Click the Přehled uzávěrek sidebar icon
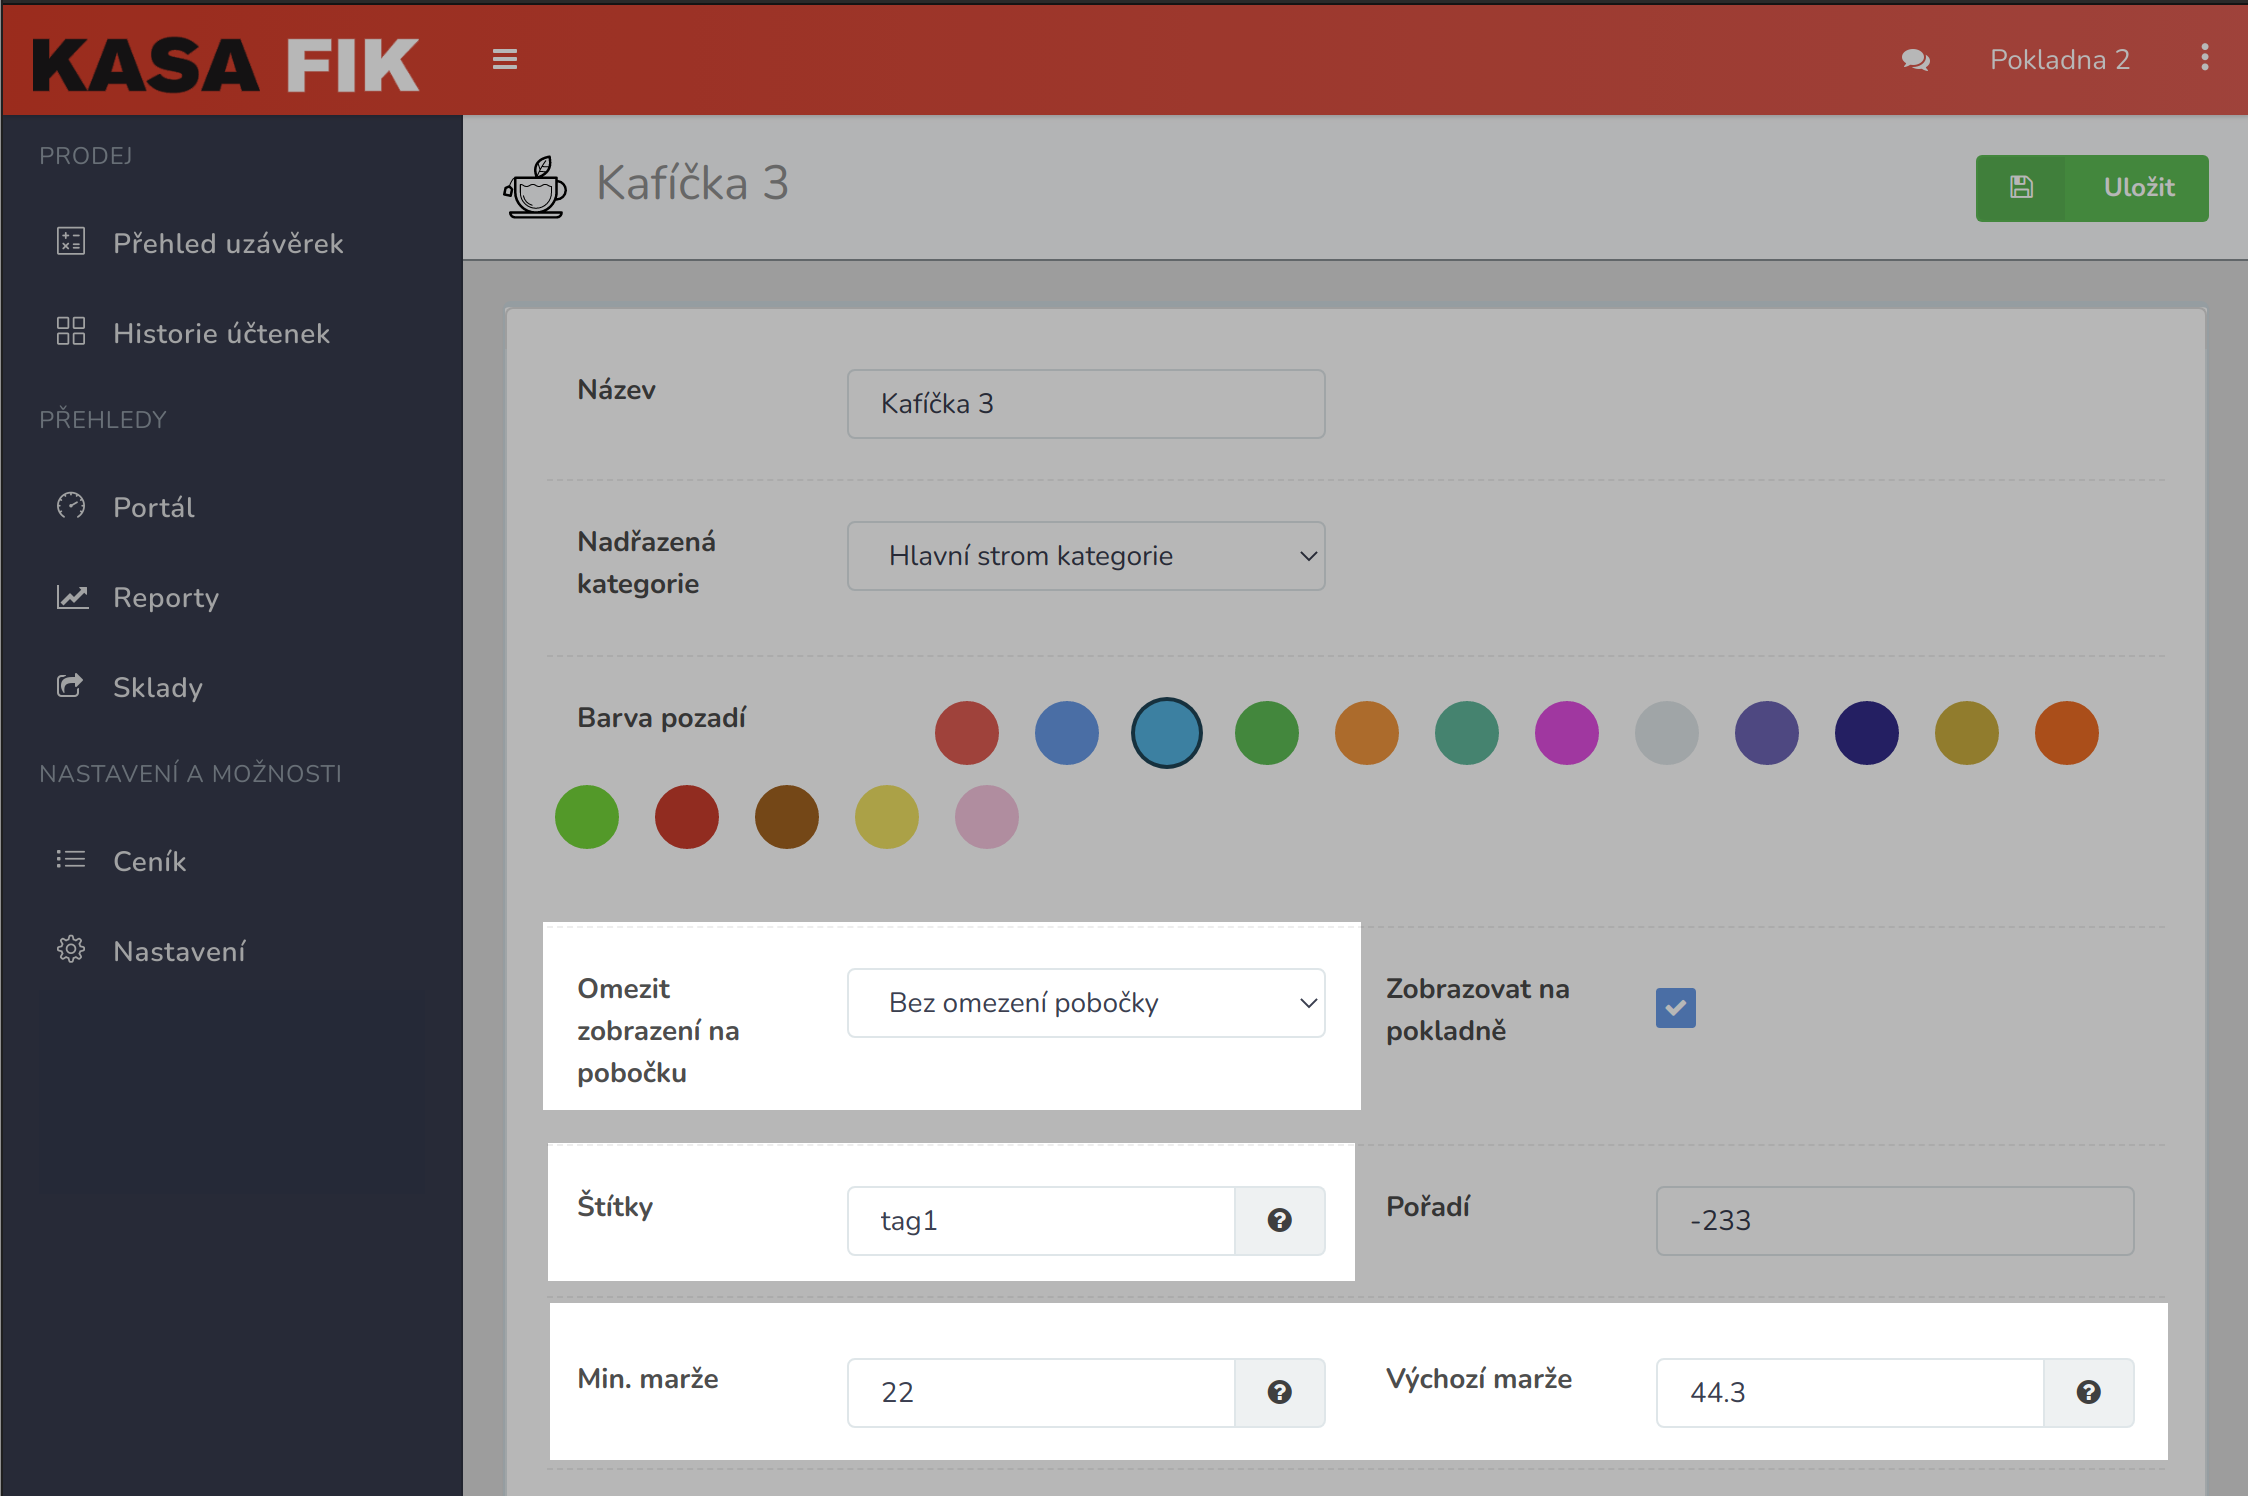 coord(71,242)
